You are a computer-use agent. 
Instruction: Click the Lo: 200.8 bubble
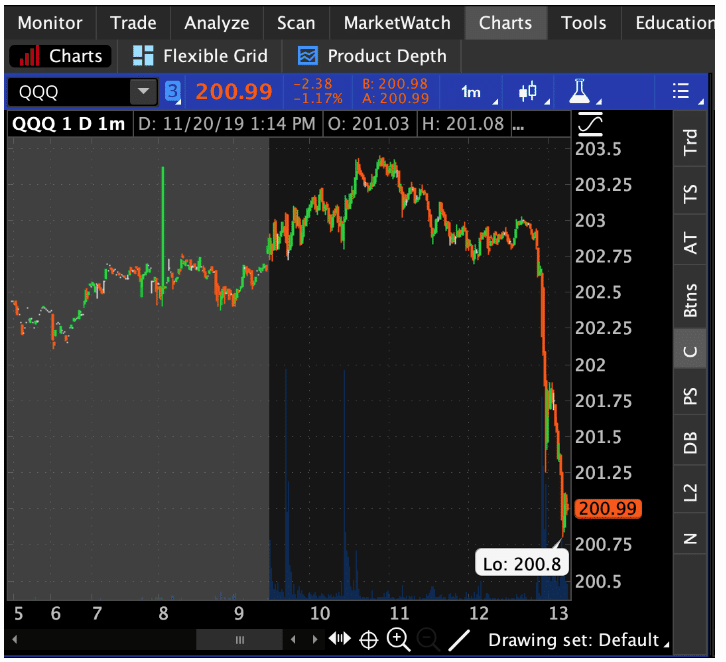coord(521,563)
